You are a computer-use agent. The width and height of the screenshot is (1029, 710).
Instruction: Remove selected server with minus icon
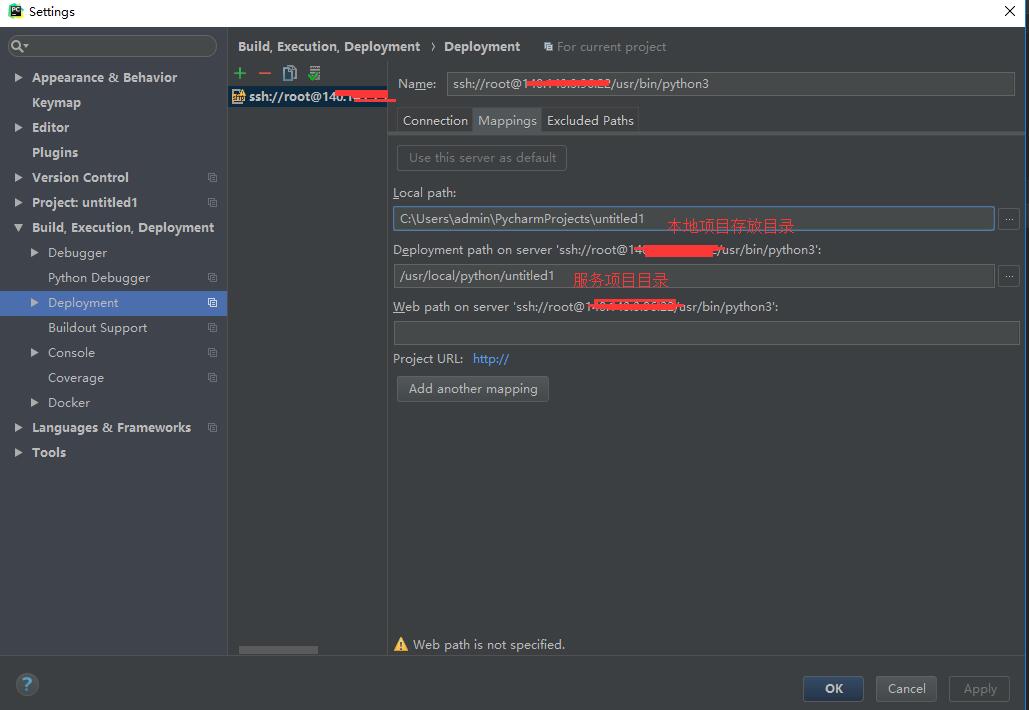pos(264,73)
